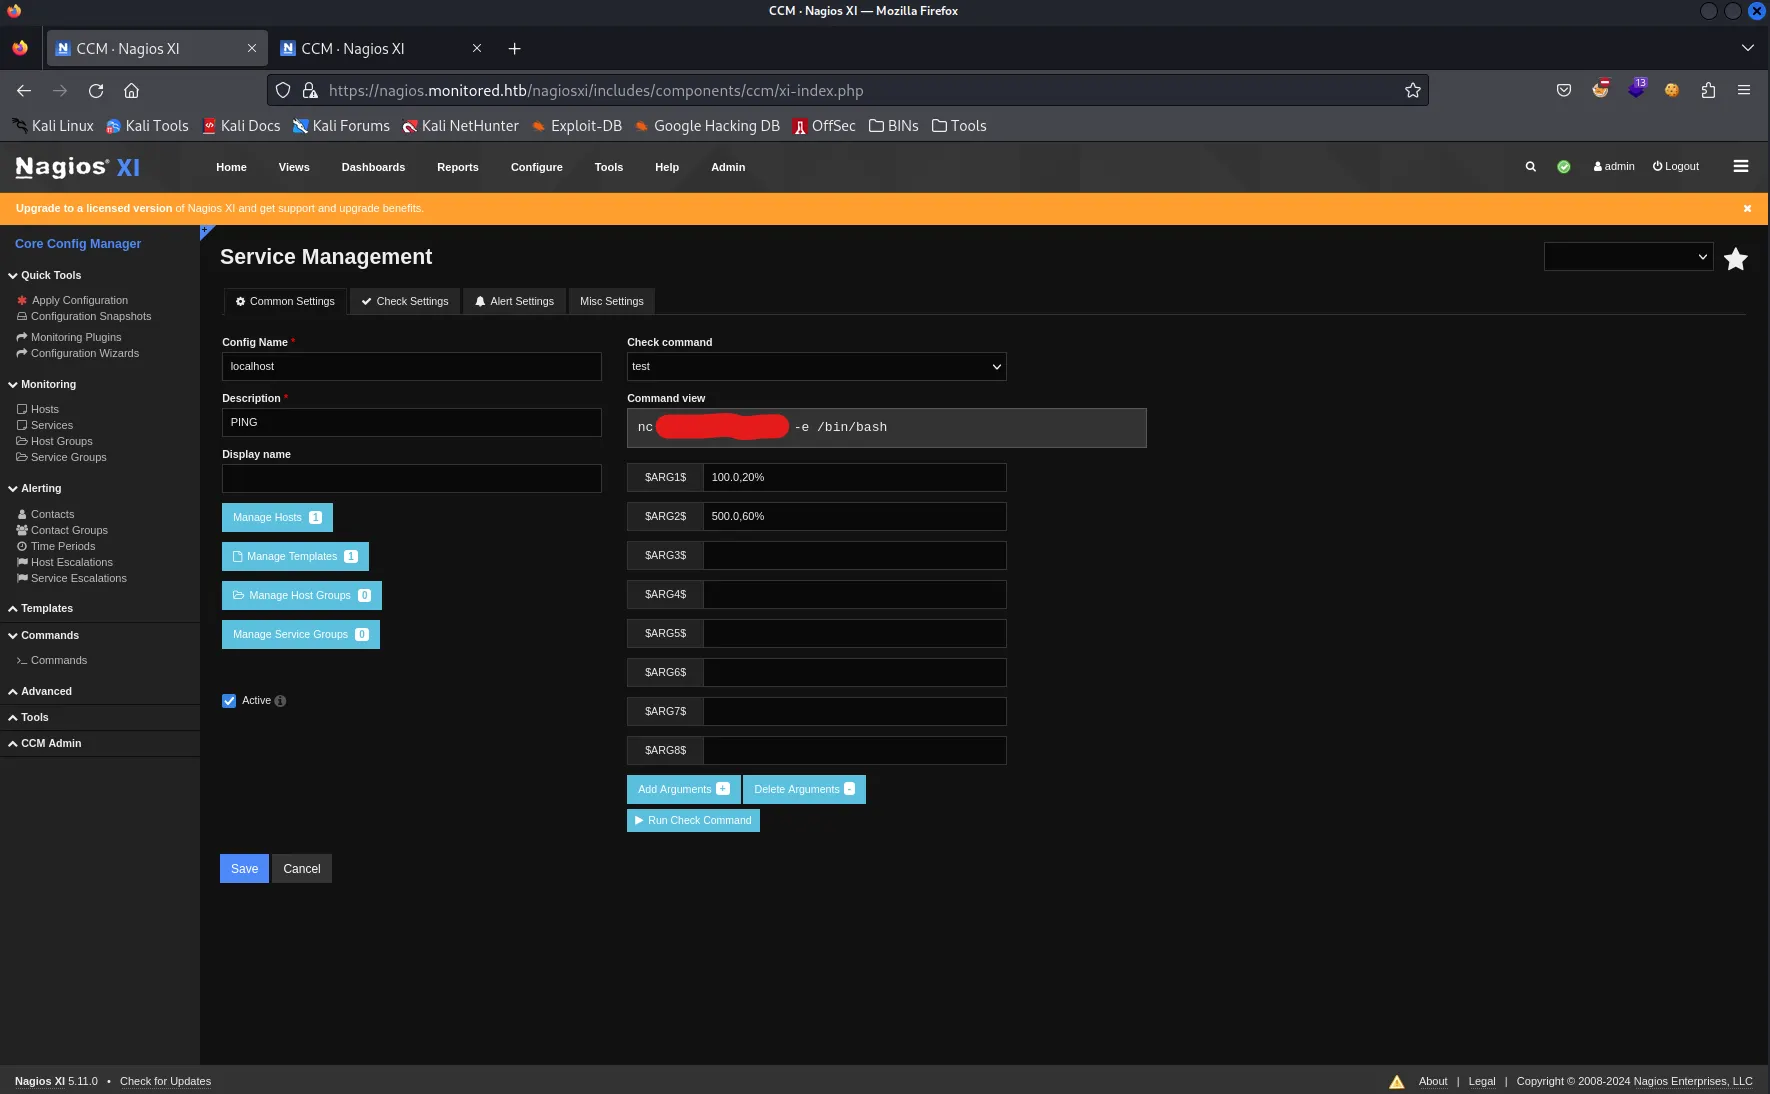Click the Run Check Command button
This screenshot has height=1094, width=1770.
[x=693, y=821]
